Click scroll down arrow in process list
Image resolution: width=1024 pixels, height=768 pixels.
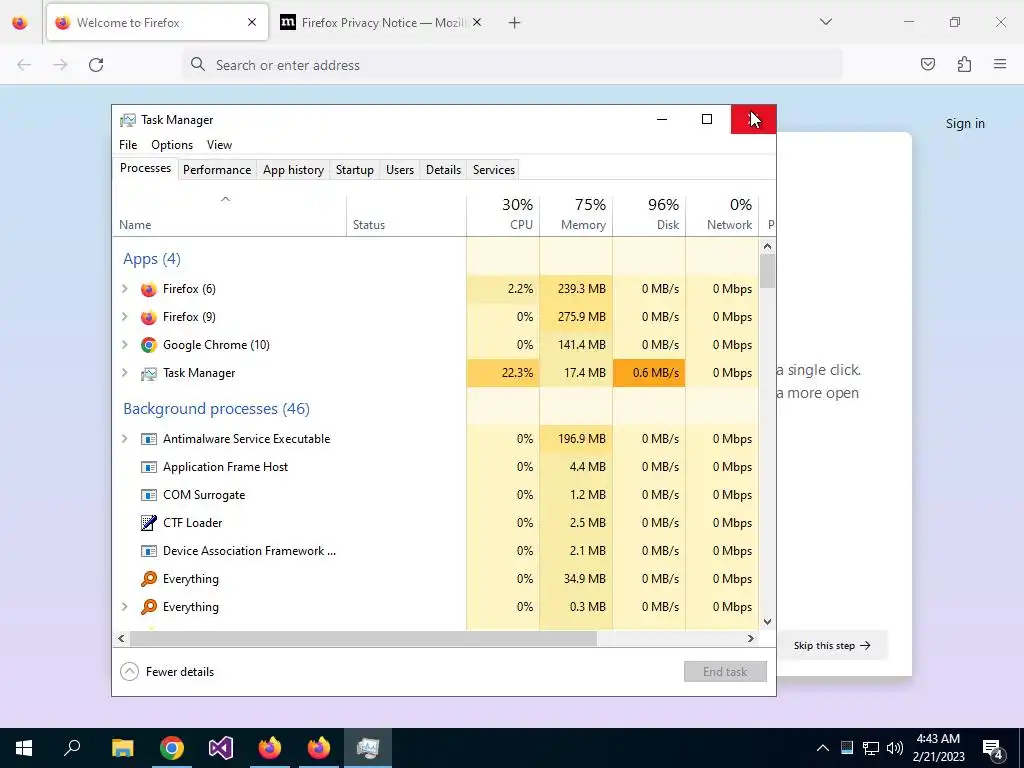click(x=767, y=622)
